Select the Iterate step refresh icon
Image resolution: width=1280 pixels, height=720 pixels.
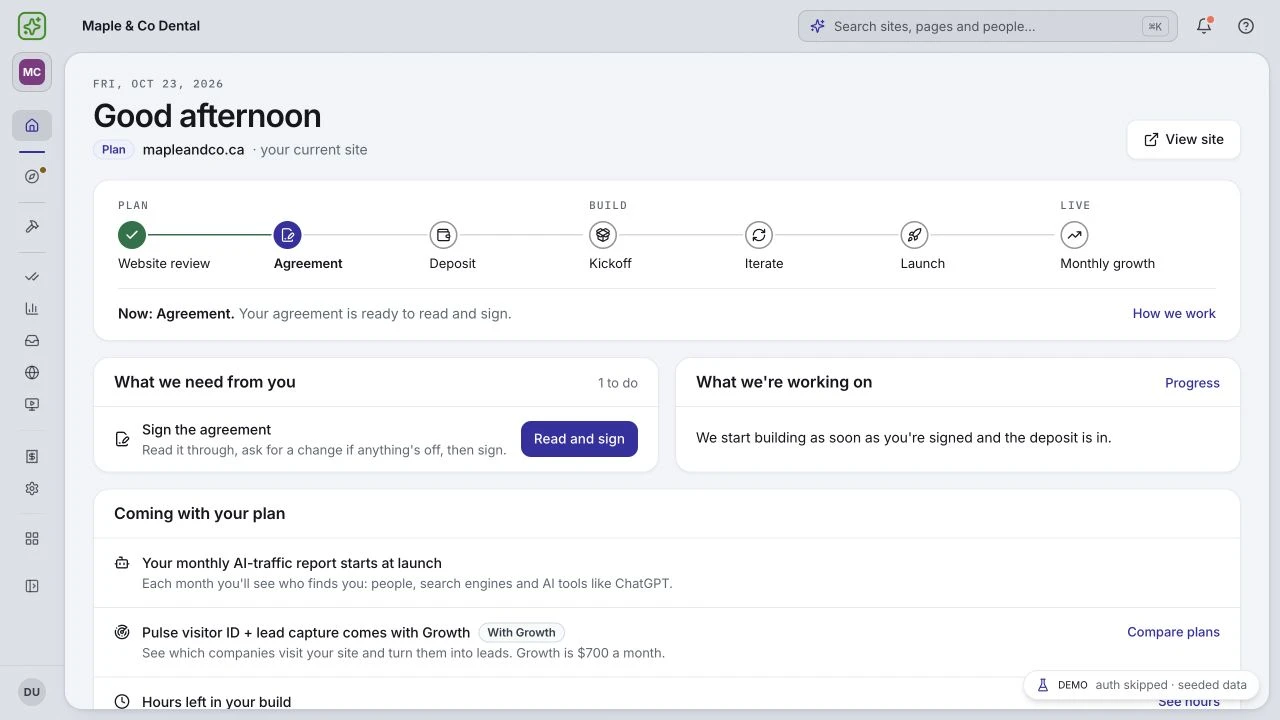pos(759,235)
